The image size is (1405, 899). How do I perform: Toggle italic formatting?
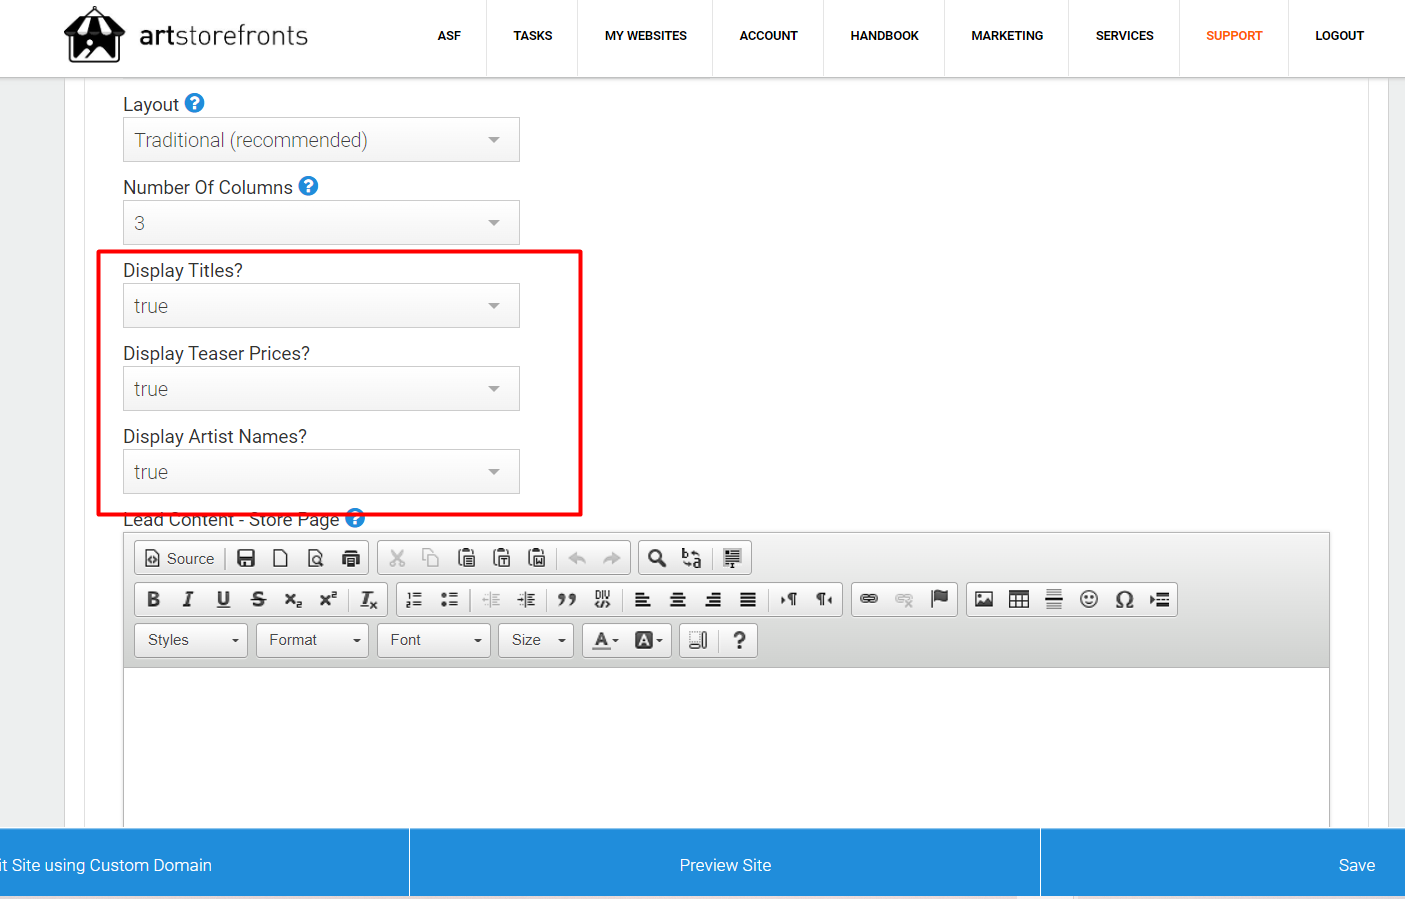pyautogui.click(x=188, y=599)
